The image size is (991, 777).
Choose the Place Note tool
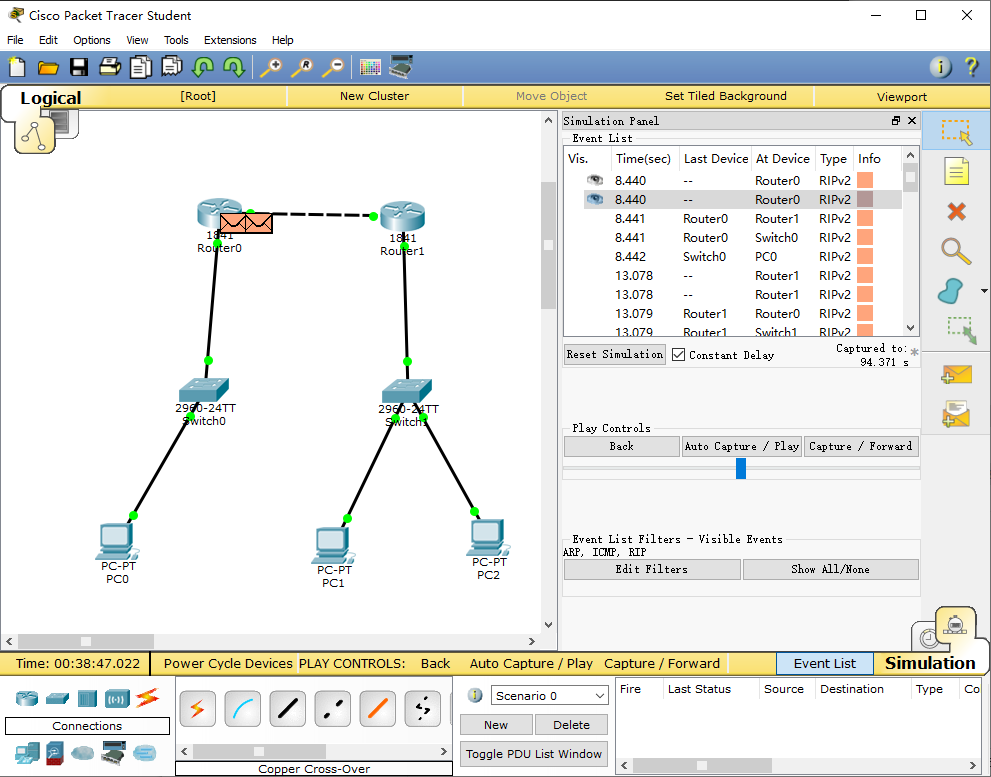(956, 171)
